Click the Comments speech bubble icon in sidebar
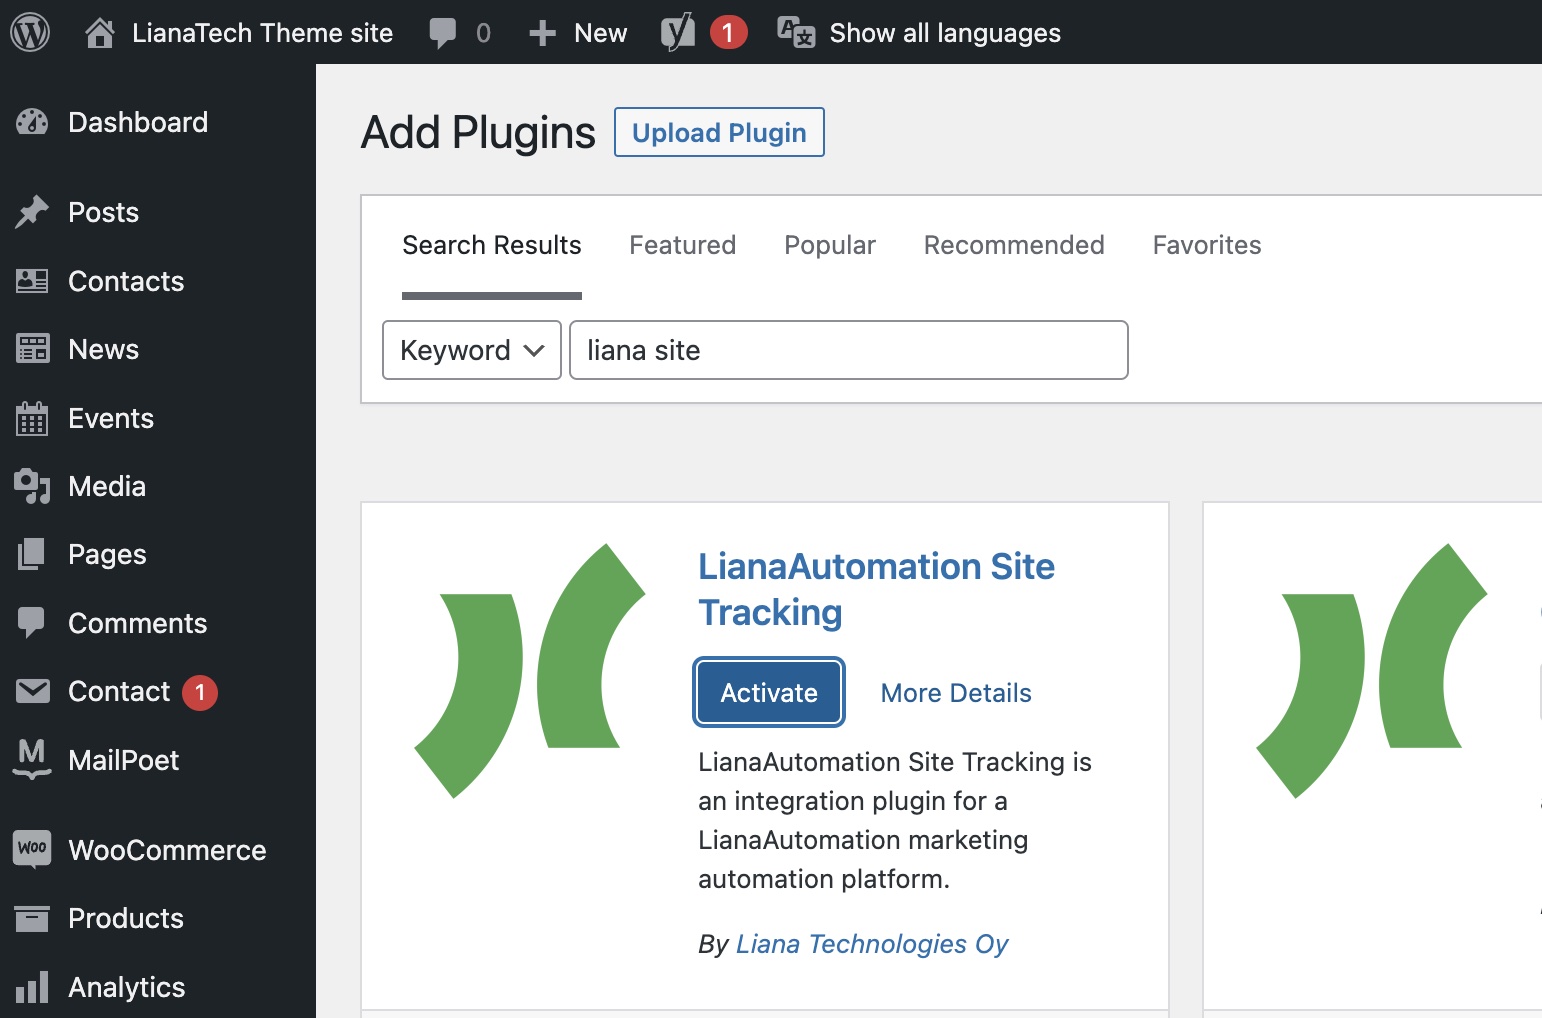Screen dimensions: 1542x1018 pyautogui.click(x=32, y=623)
